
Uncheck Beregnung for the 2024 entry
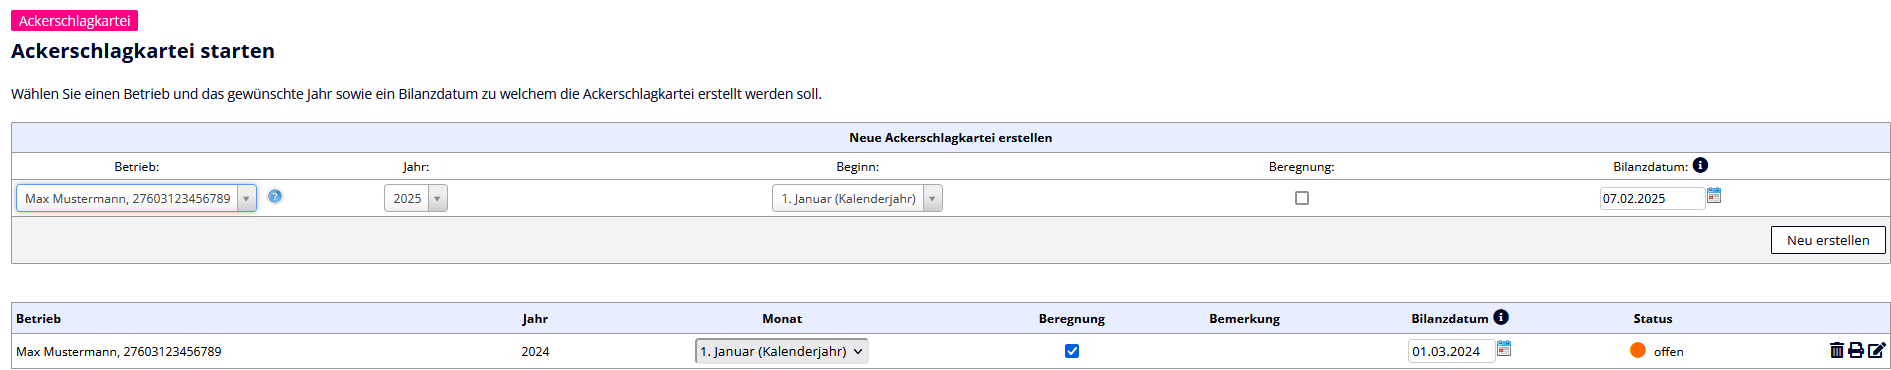pos(1072,351)
